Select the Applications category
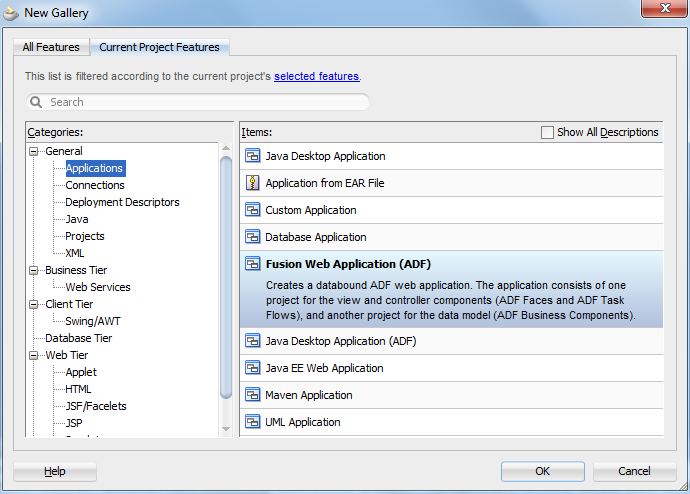This screenshot has width=690, height=494. [94, 168]
